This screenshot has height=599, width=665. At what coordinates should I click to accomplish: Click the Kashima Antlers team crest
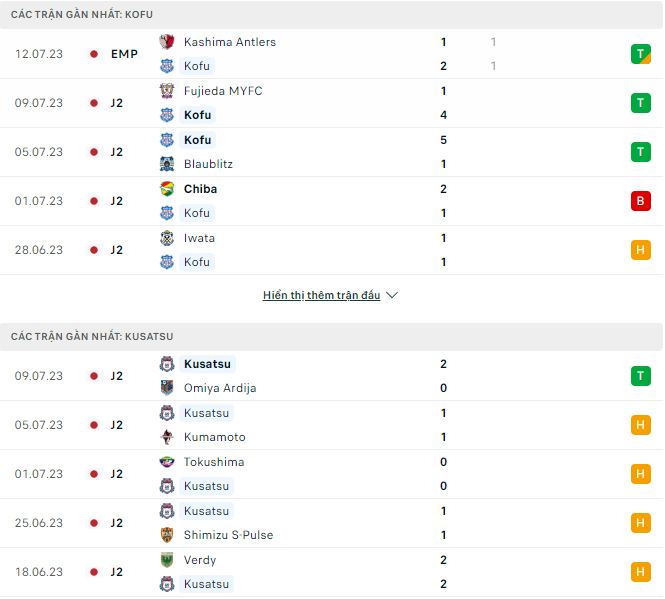[x=167, y=42]
